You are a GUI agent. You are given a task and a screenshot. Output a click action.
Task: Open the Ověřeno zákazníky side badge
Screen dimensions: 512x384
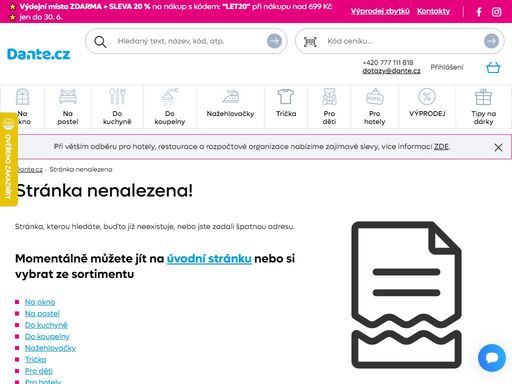8,159
